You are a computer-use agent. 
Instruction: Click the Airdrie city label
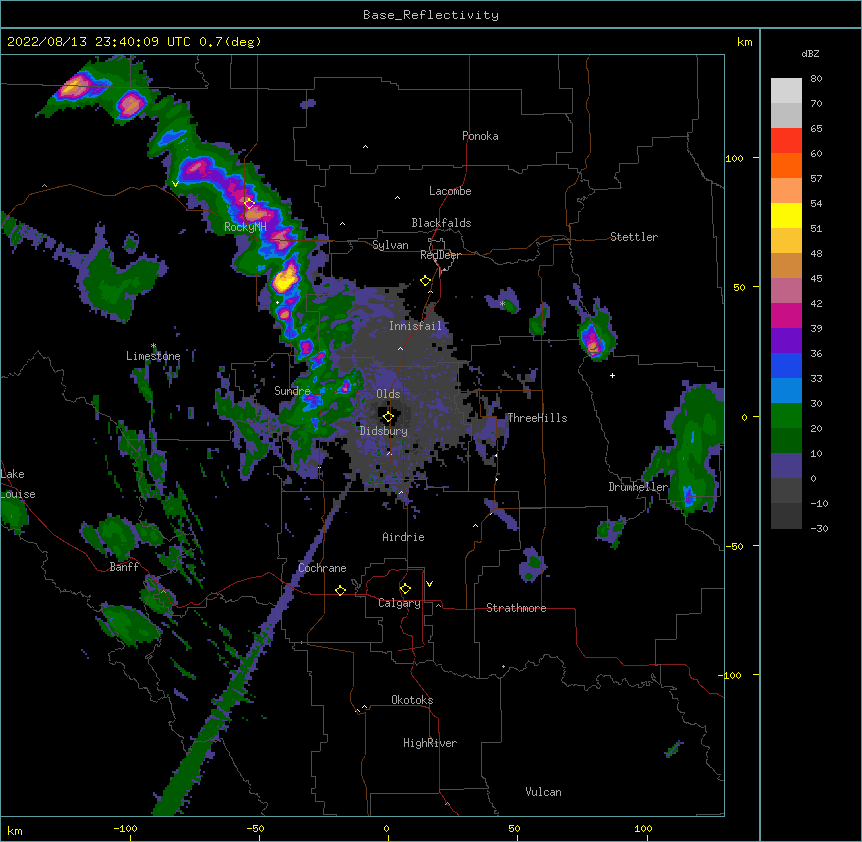click(404, 537)
